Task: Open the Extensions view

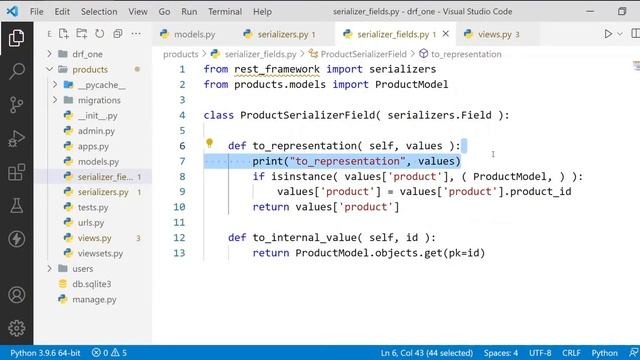Action: click(x=16, y=172)
